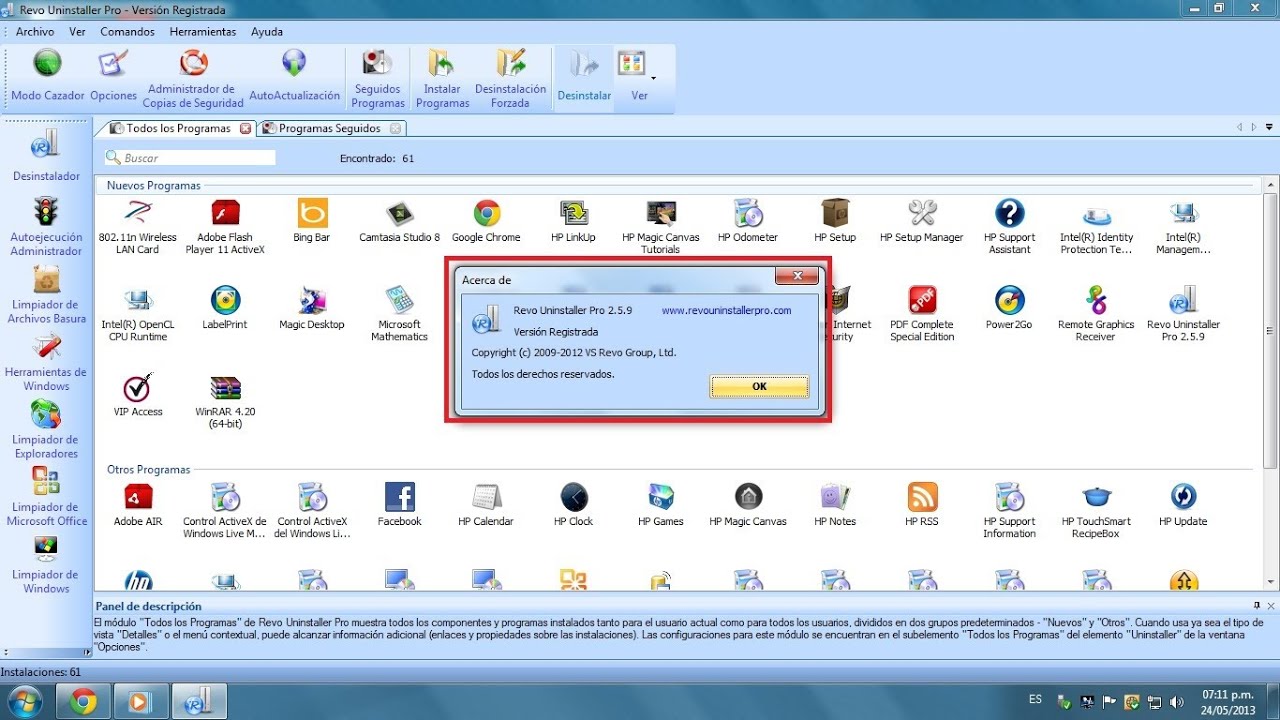Open Autoejecución Administrador in sidebar
Image resolution: width=1280 pixels, height=720 pixels.
[x=46, y=226]
